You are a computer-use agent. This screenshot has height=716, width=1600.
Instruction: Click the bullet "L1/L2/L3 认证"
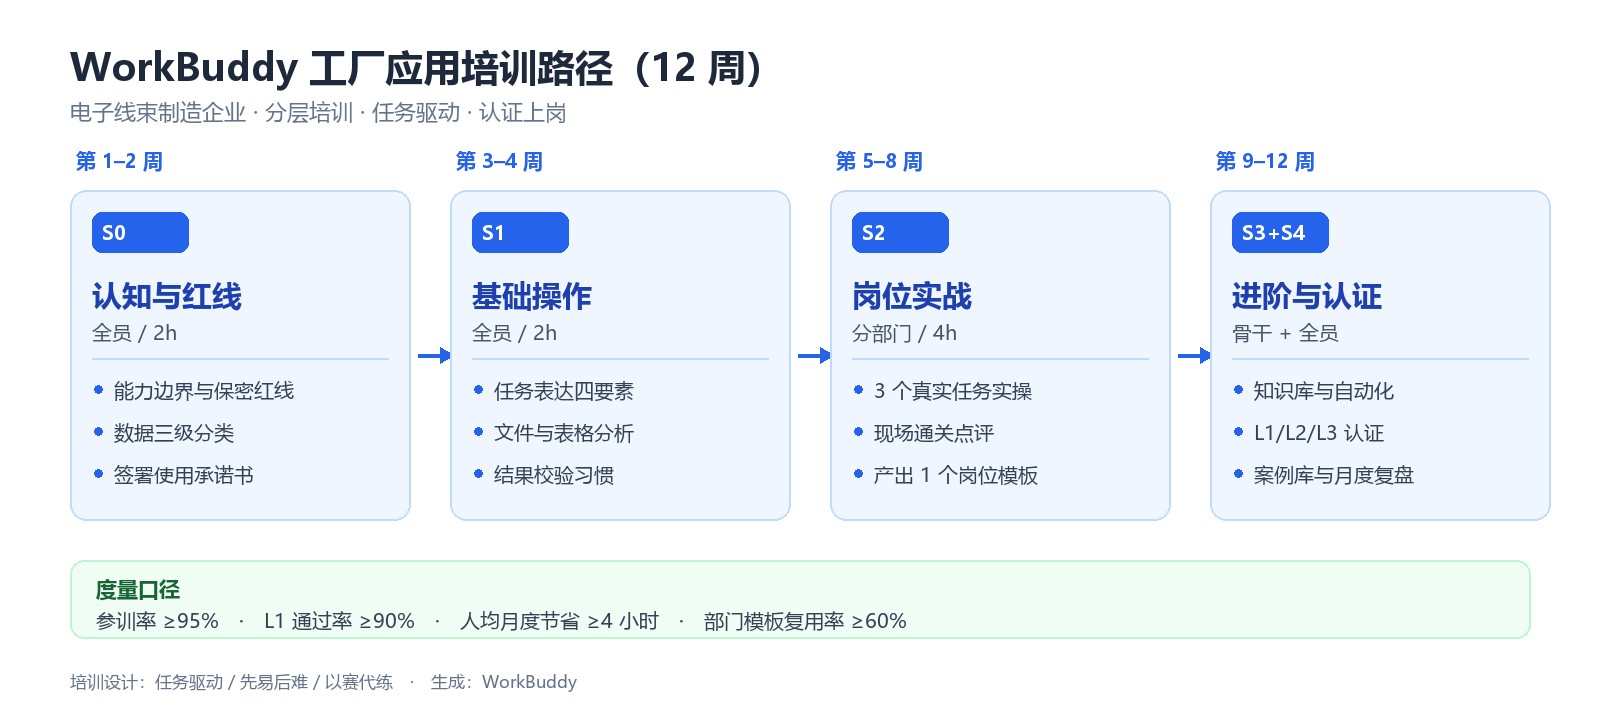1319,433
